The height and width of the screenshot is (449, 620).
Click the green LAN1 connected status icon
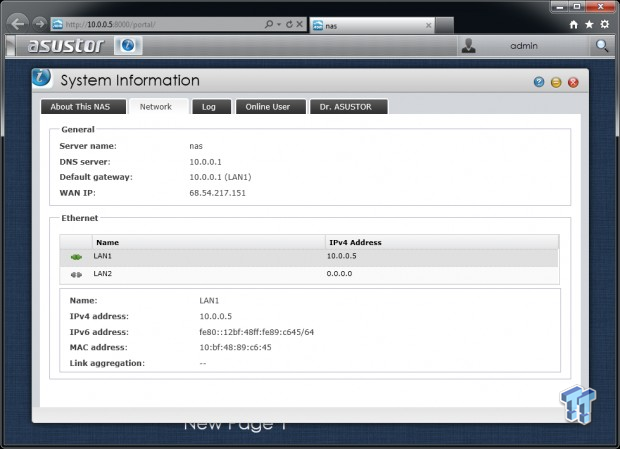[76, 257]
